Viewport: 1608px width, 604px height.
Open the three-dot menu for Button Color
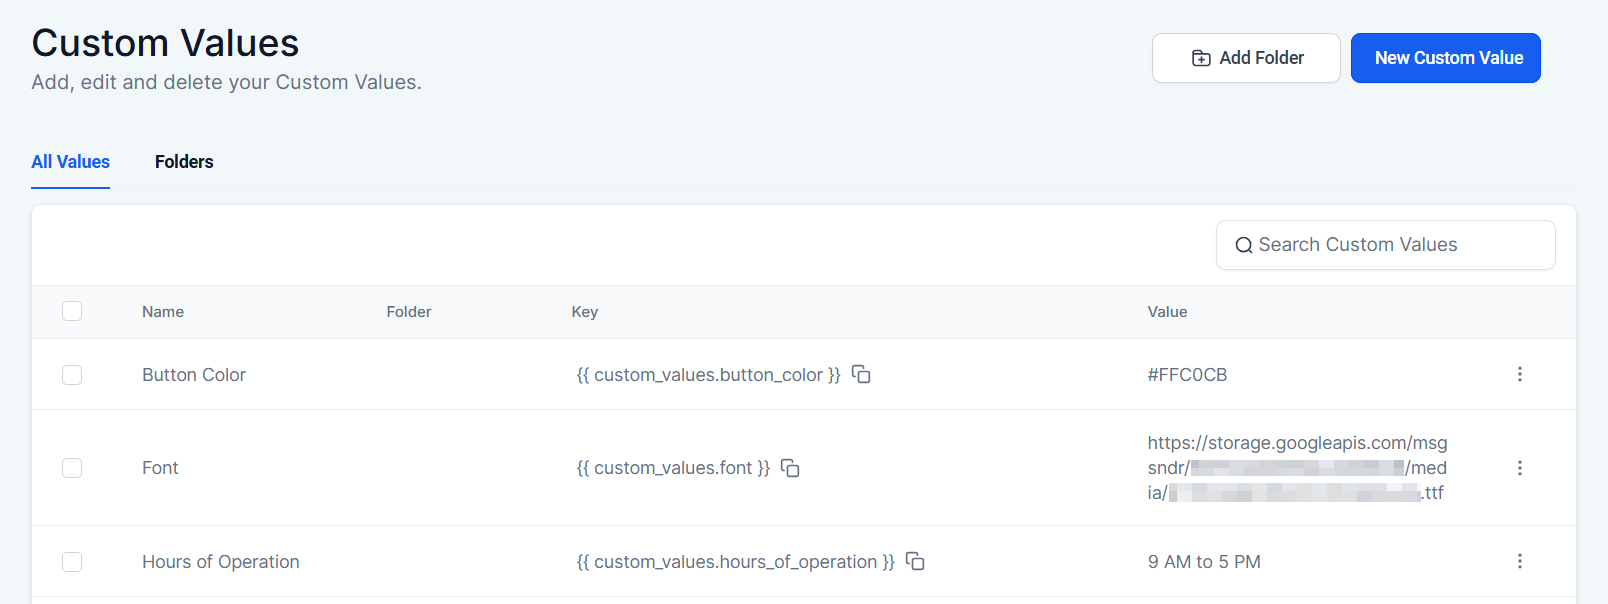(x=1519, y=374)
